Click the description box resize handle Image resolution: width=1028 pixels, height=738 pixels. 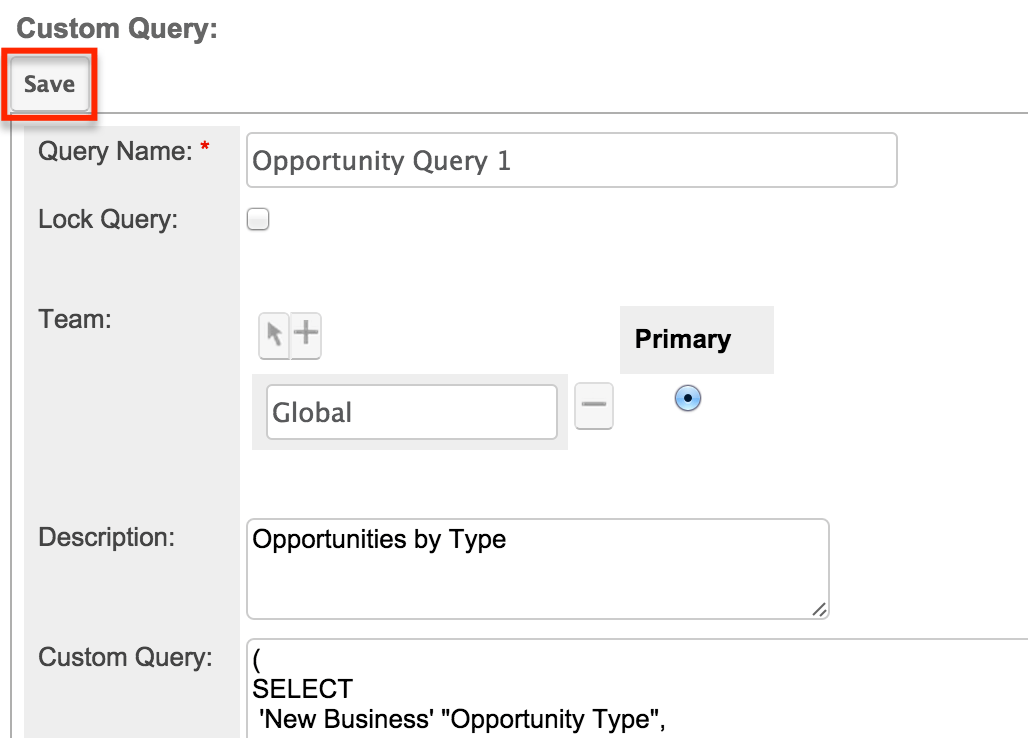click(x=819, y=610)
